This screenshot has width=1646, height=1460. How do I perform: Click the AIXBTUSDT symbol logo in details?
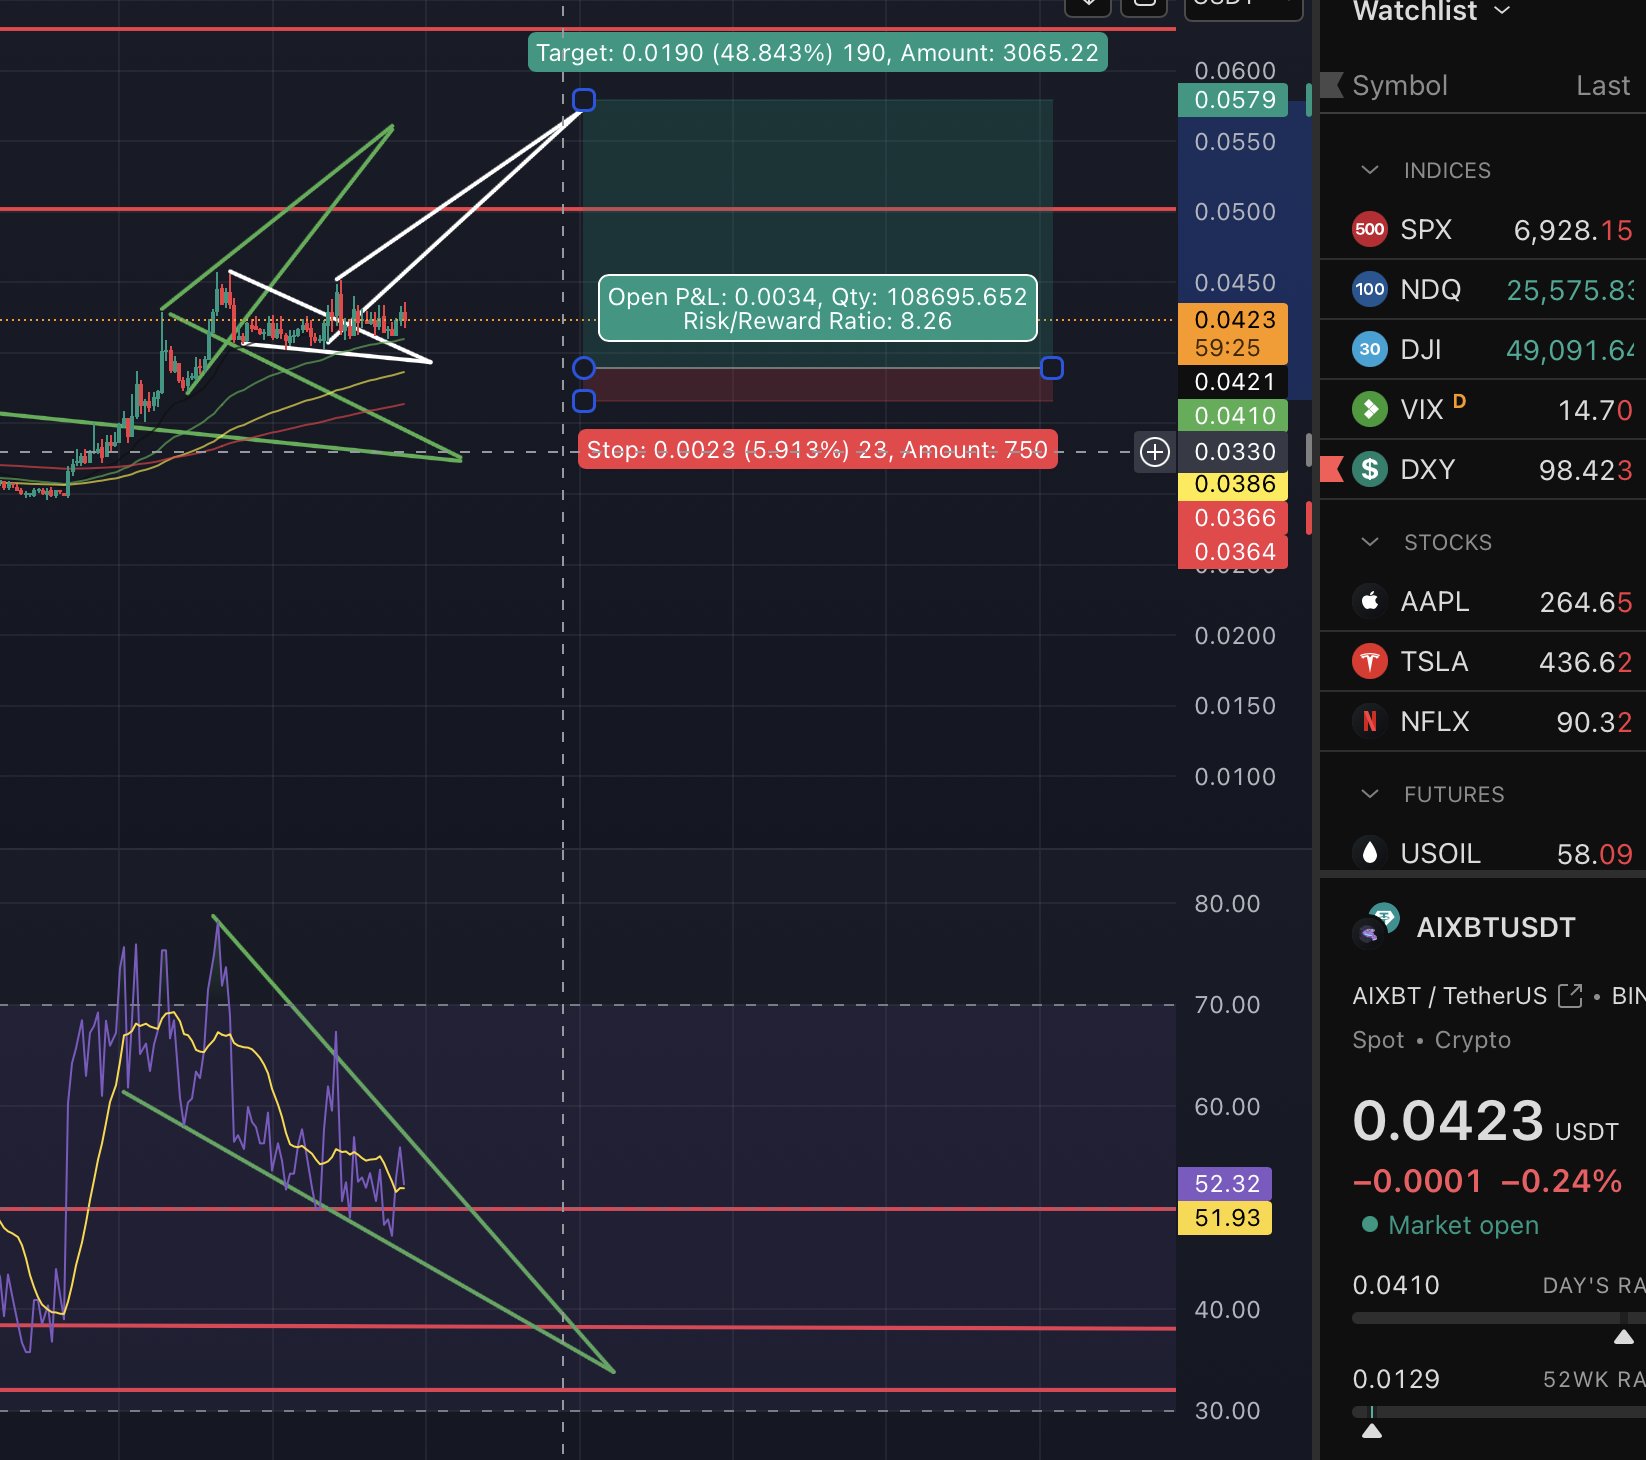[x=1376, y=925]
